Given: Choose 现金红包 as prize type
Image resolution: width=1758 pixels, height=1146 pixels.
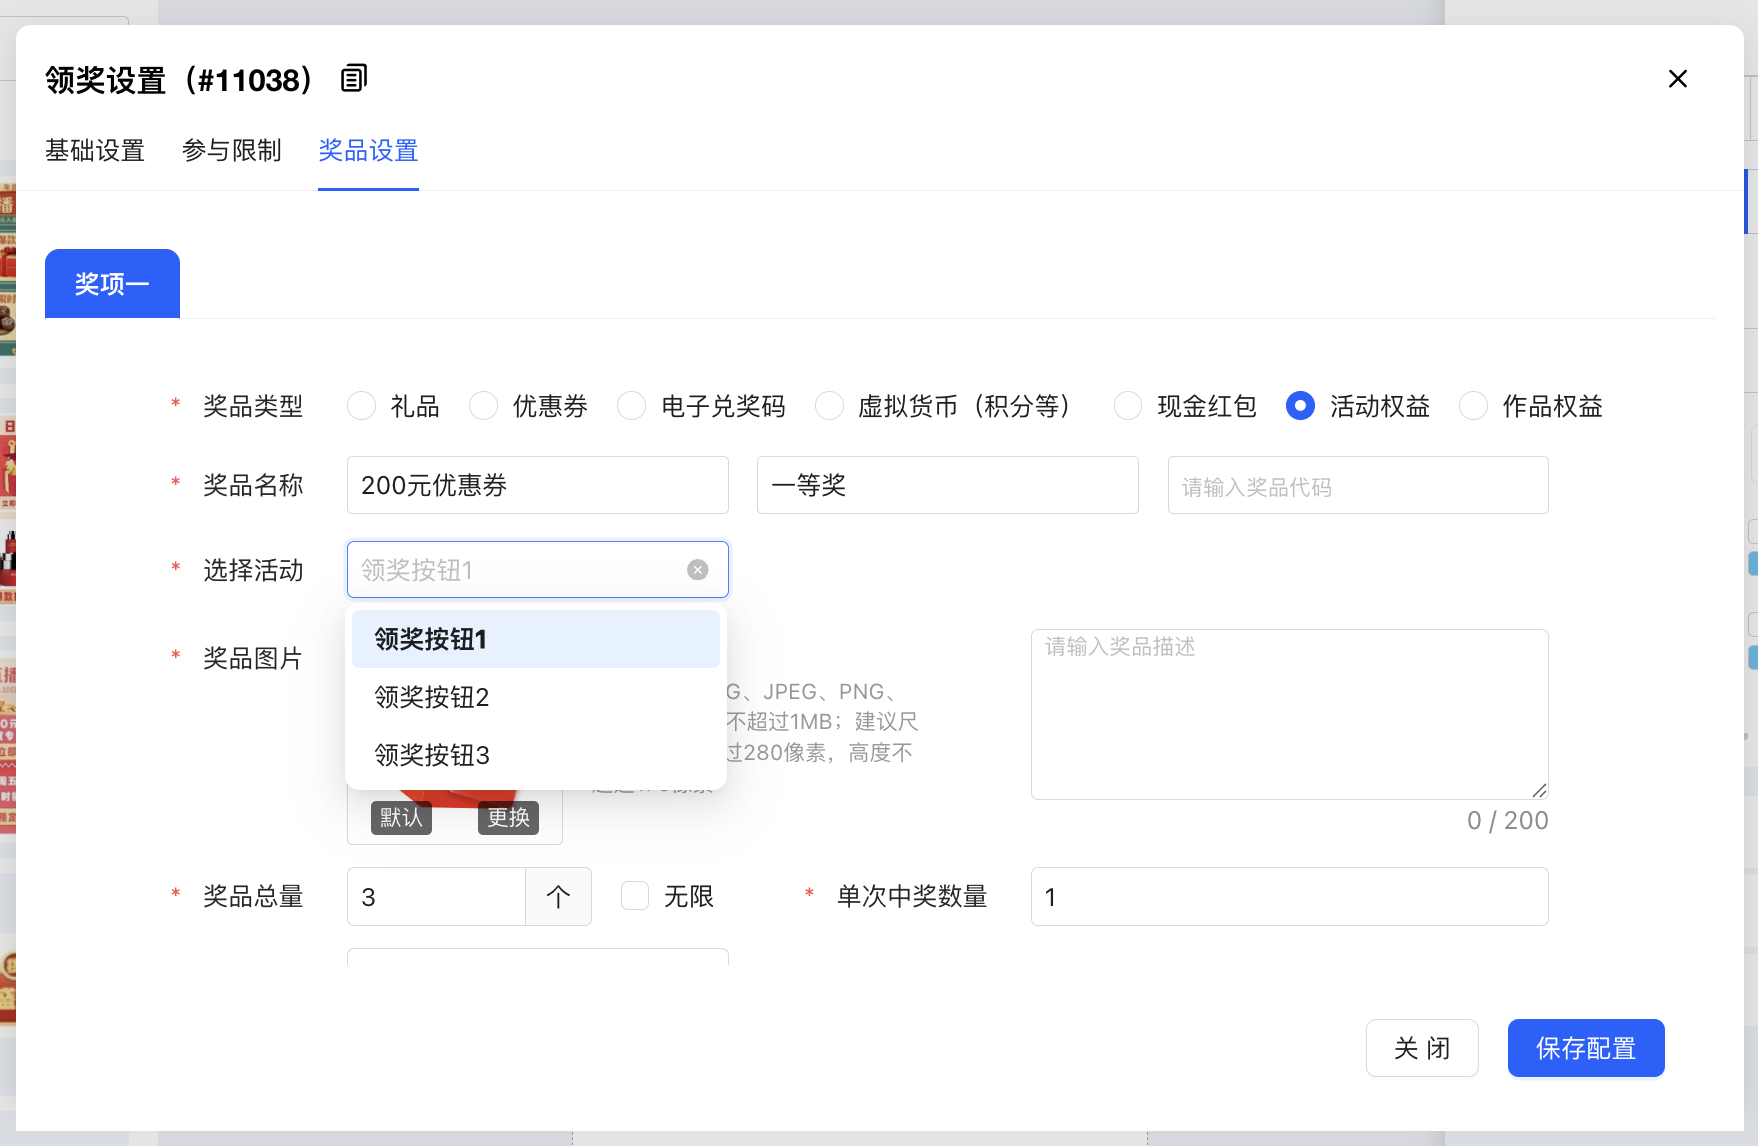Looking at the screenshot, I should (x=1128, y=406).
